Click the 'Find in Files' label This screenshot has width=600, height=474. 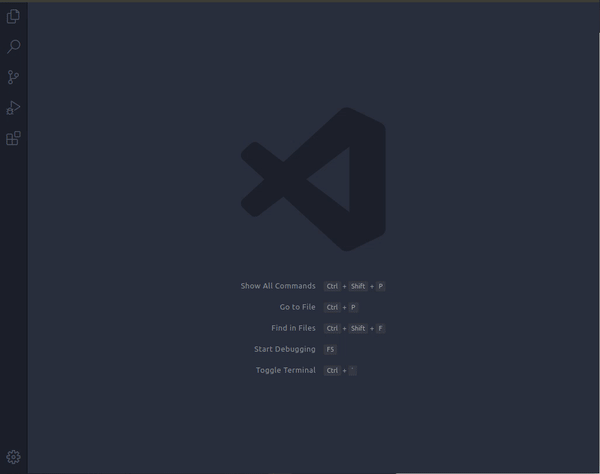click(293, 328)
